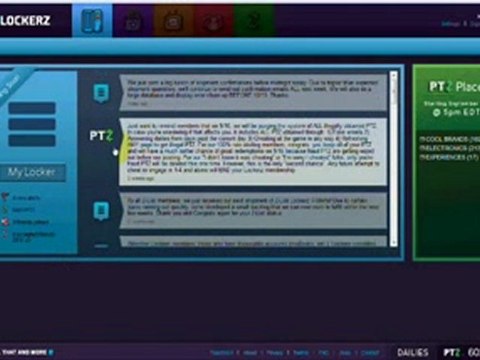This screenshot has height=360, width=480.
Task: Open the ELECTRONICS category link
Action: (449, 148)
